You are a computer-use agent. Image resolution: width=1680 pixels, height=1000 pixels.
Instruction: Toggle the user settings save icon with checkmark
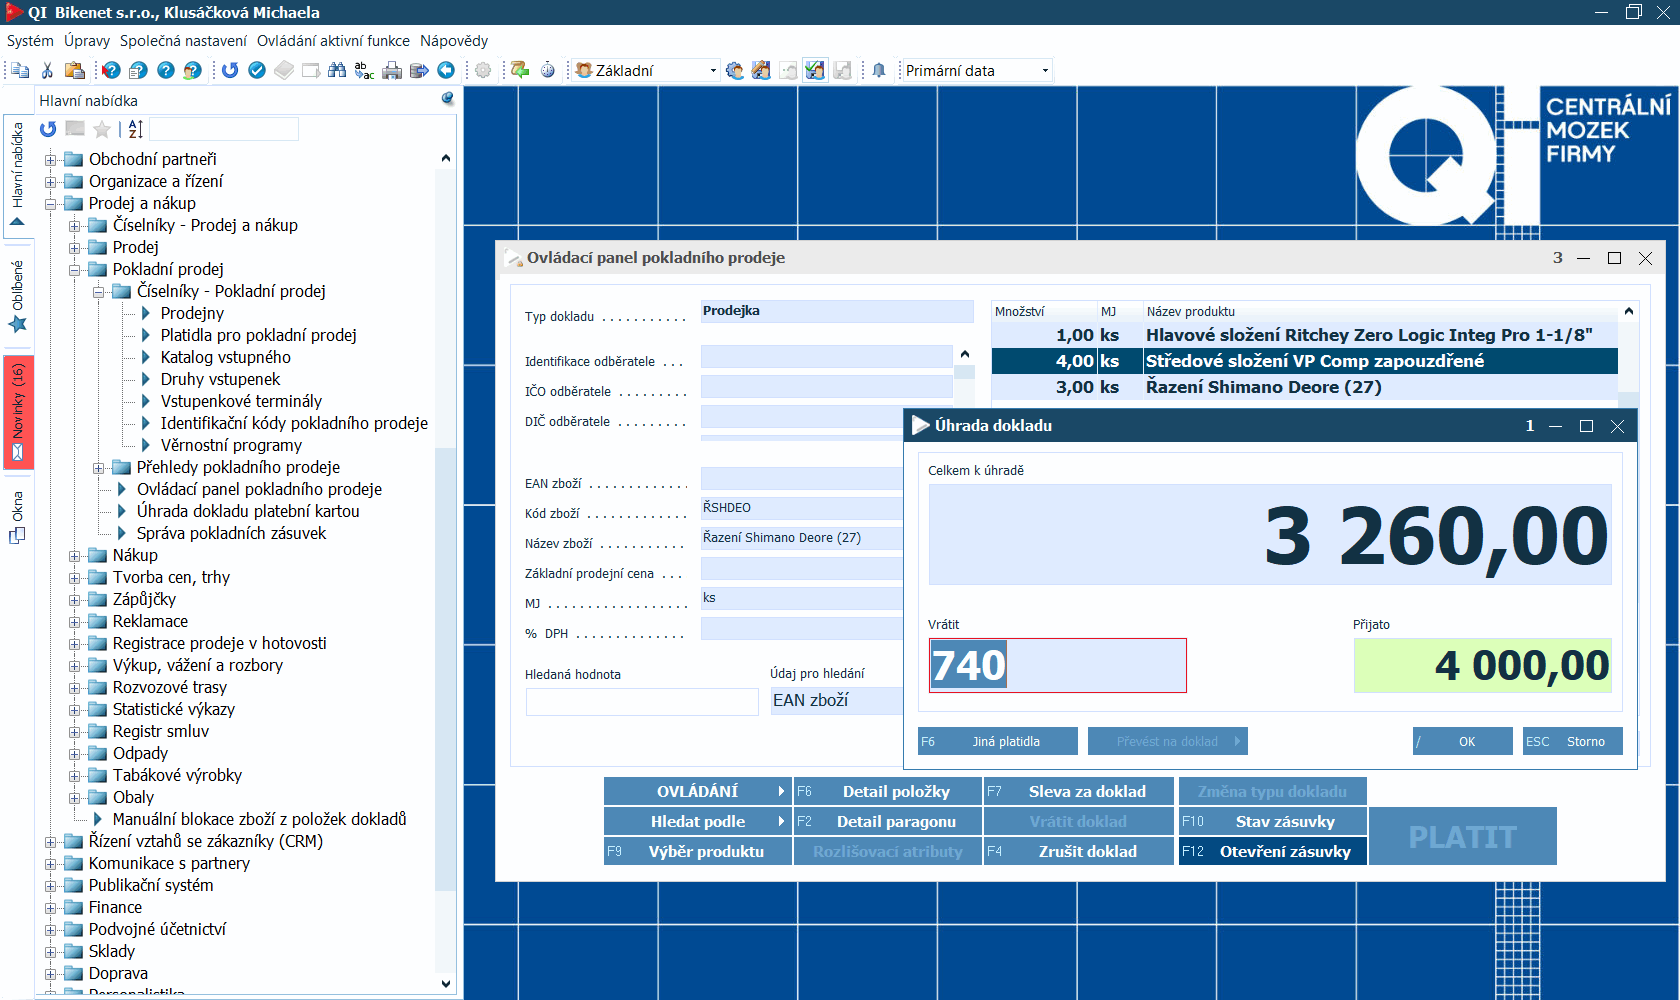coord(815,70)
